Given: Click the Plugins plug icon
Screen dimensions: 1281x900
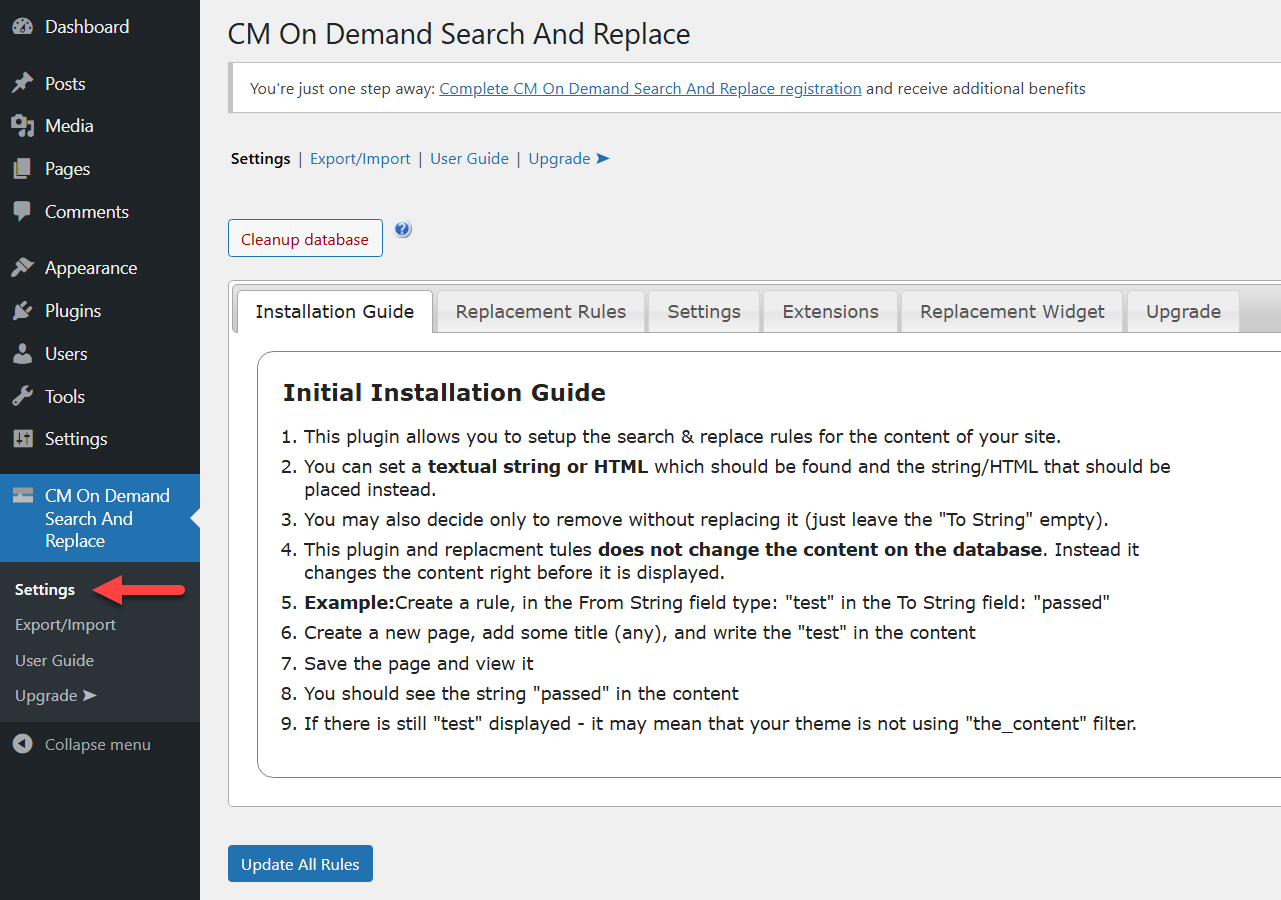Looking at the screenshot, I should 22,311.
